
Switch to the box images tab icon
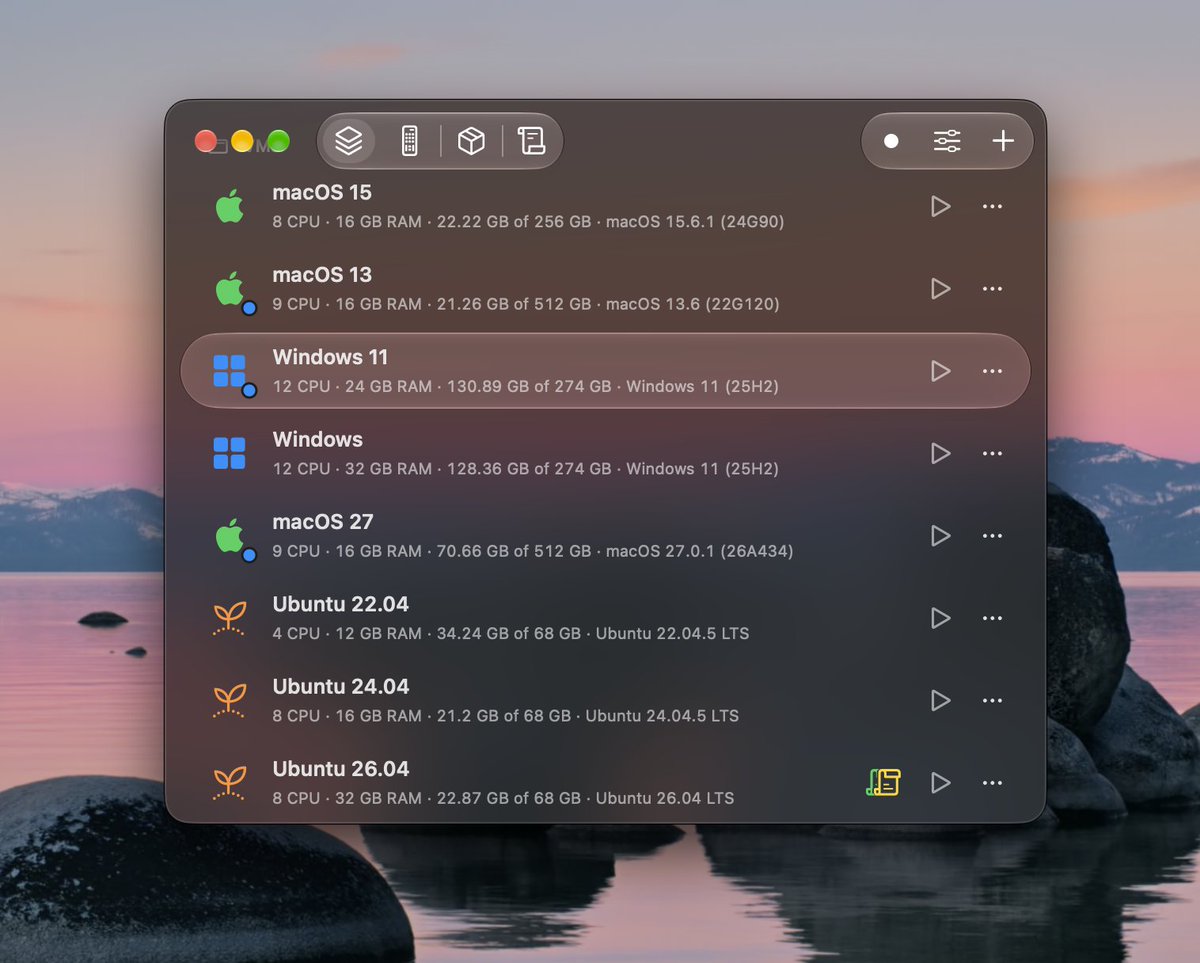[x=471, y=141]
